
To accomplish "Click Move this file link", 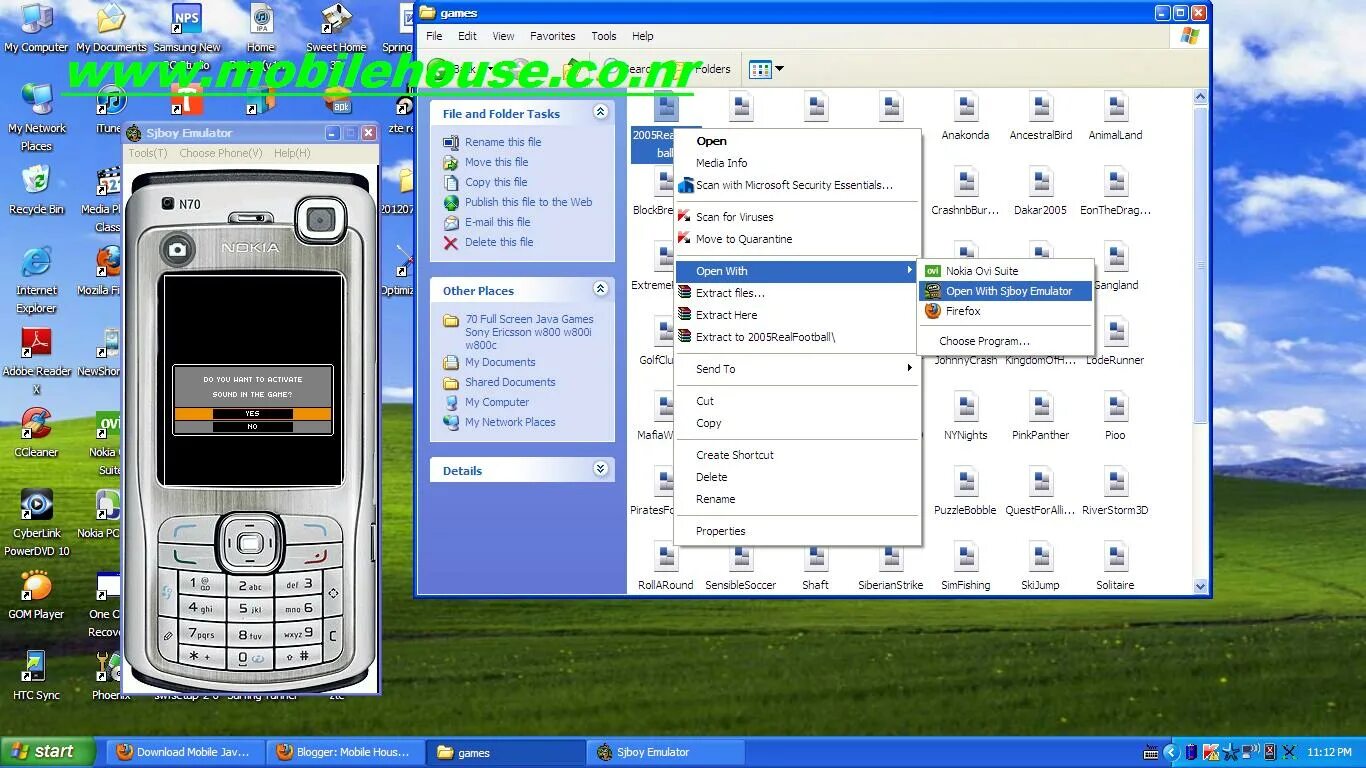I will [x=496, y=162].
